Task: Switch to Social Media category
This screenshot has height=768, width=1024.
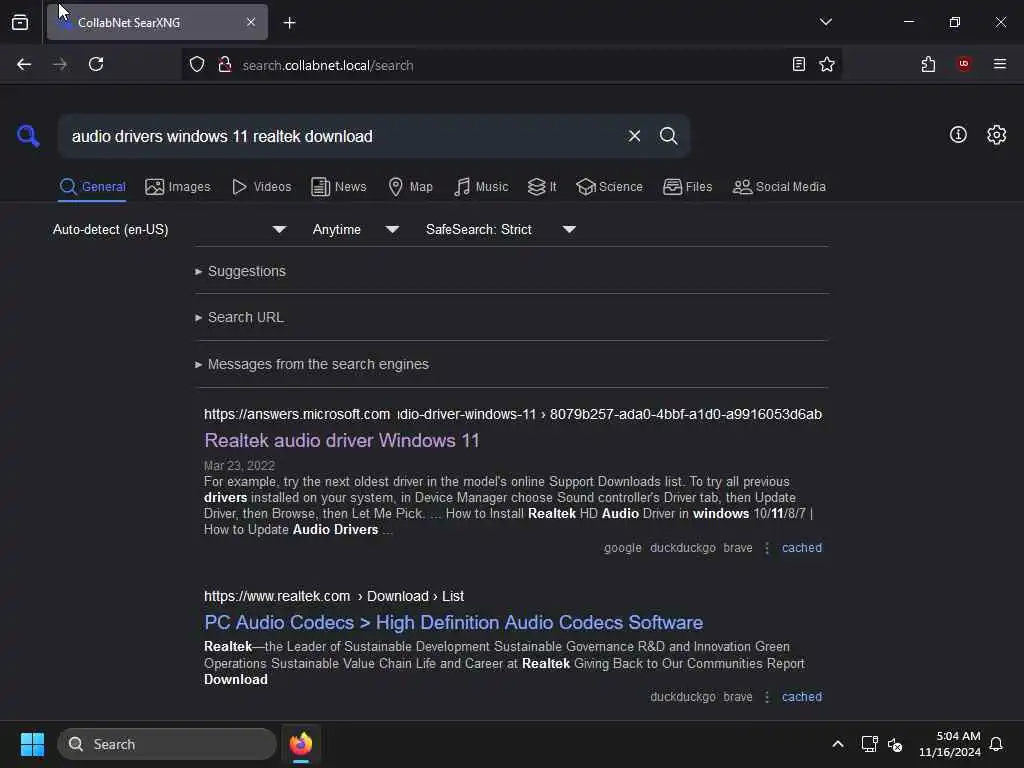Action: [779, 187]
